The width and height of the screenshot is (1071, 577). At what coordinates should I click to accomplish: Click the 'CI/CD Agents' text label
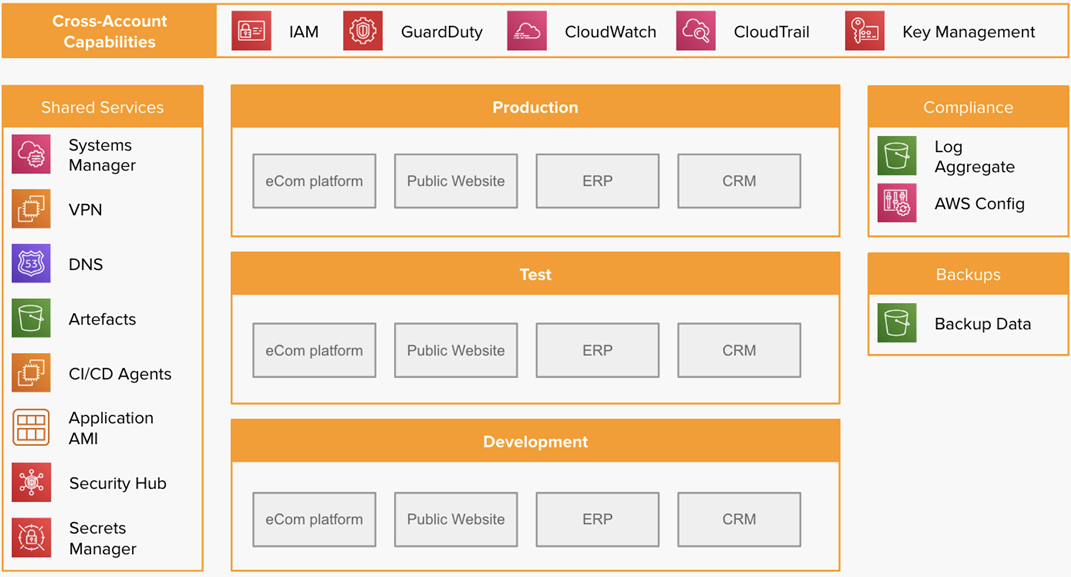120,374
